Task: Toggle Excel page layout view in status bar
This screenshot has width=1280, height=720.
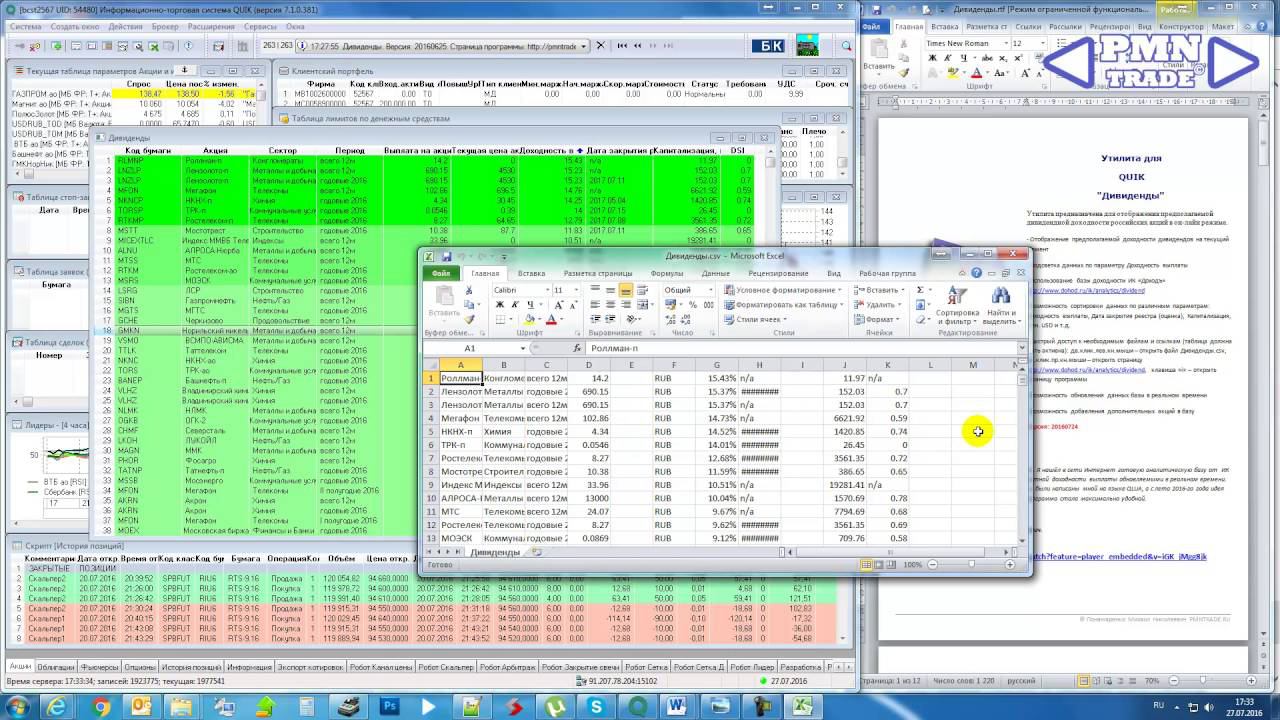Action: 879,565
